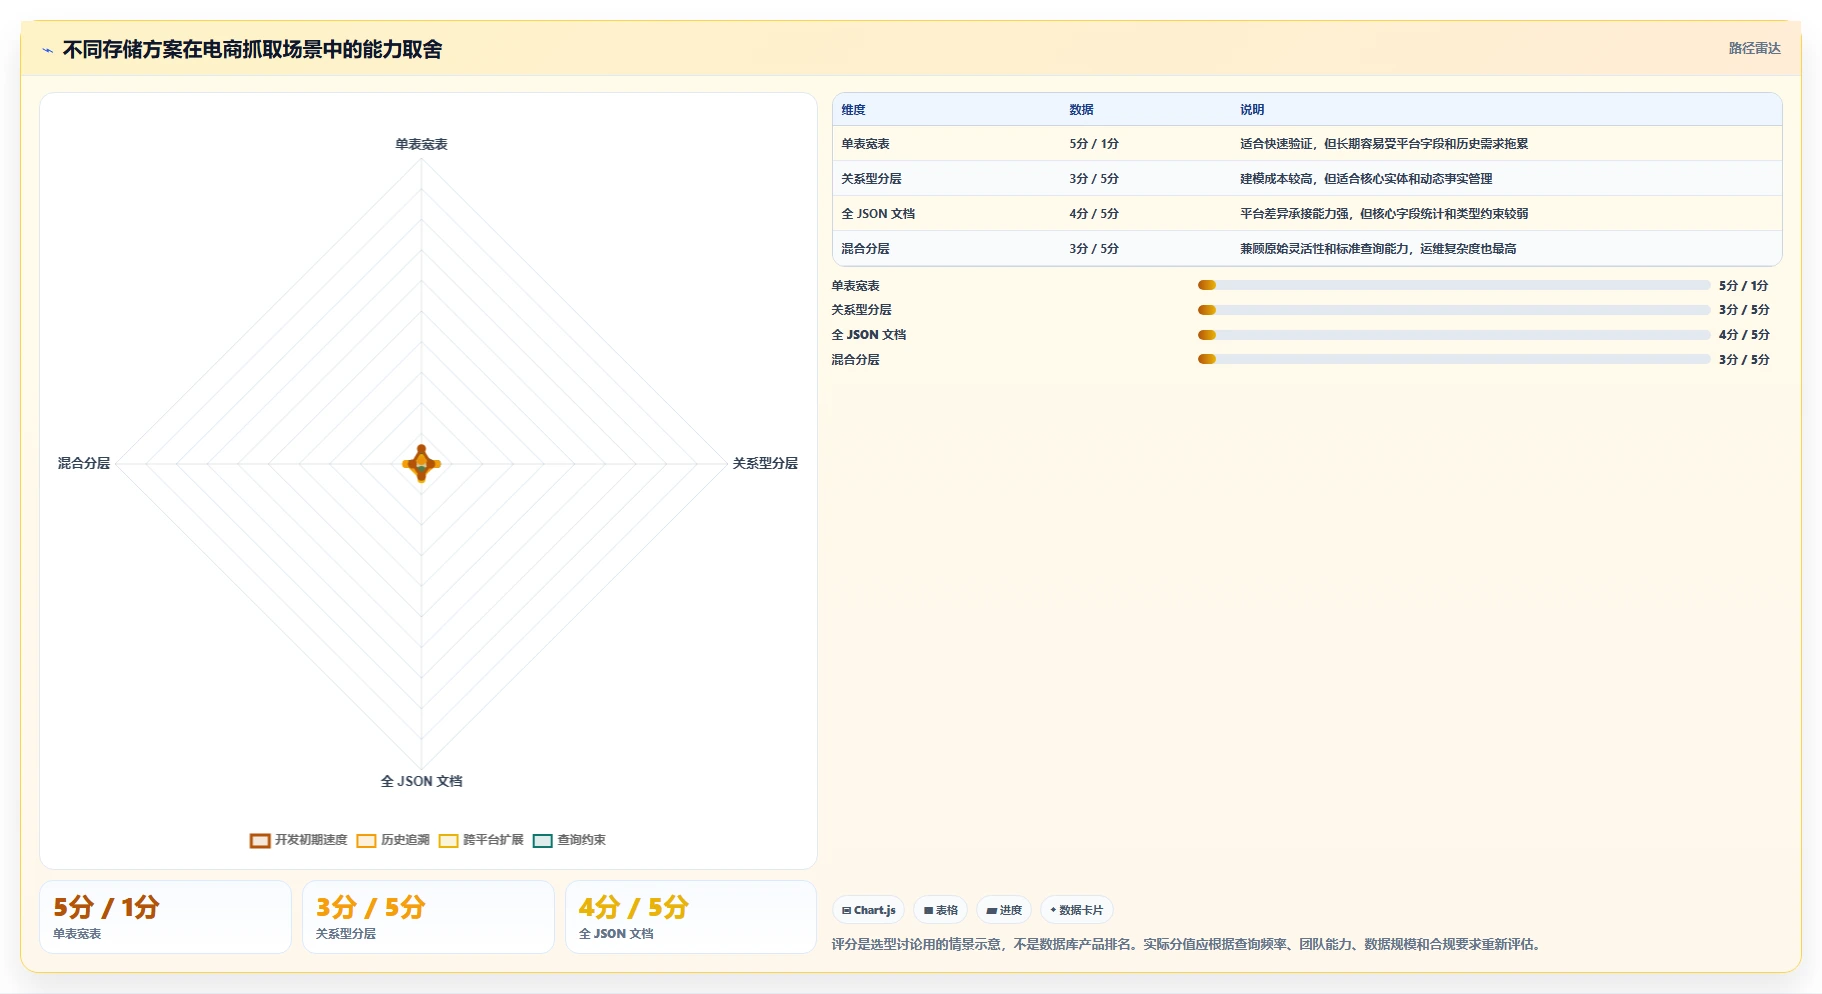Image resolution: width=1822 pixels, height=994 pixels.
Task: Click the 进度 chip
Action: pyautogui.click(x=1004, y=910)
